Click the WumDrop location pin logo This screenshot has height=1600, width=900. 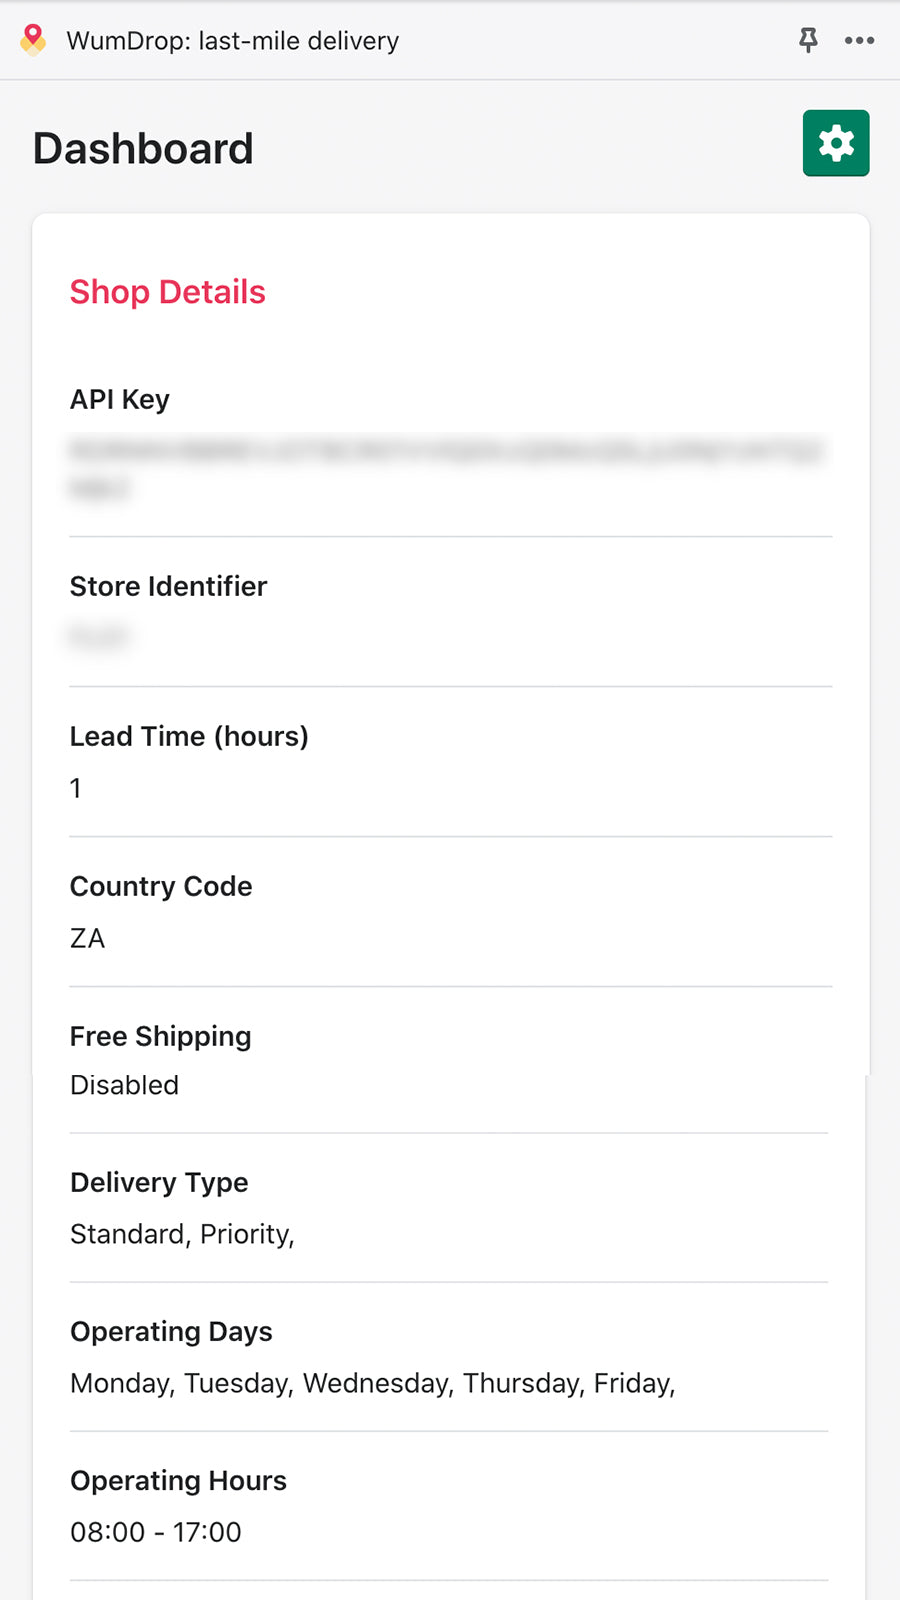pyautogui.click(x=32, y=40)
